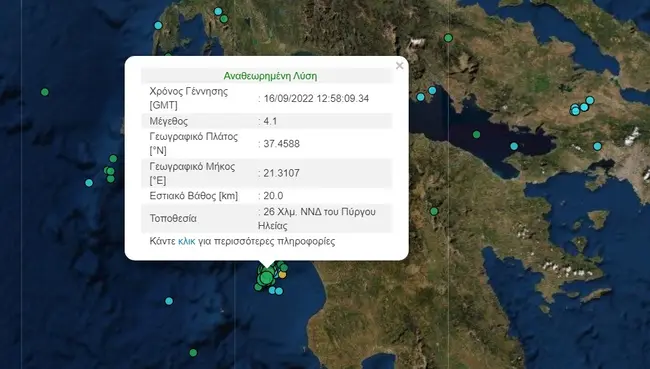Click the magnitude value 4.1 row

tap(267, 121)
